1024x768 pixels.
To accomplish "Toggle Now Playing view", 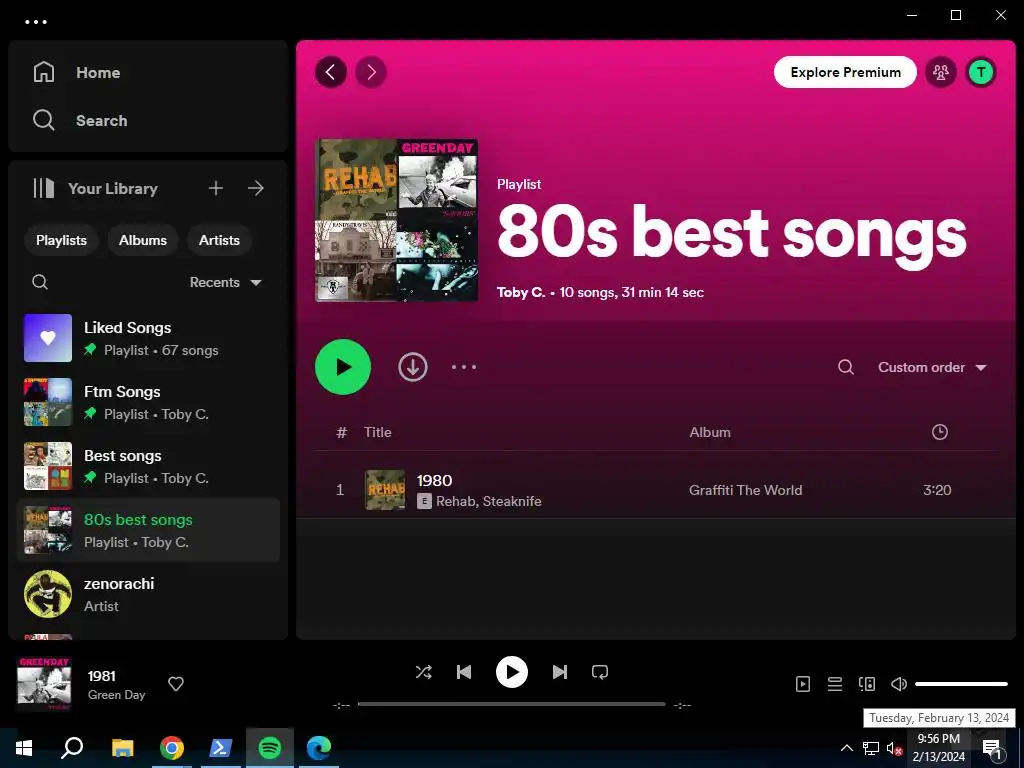I will 803,684.
